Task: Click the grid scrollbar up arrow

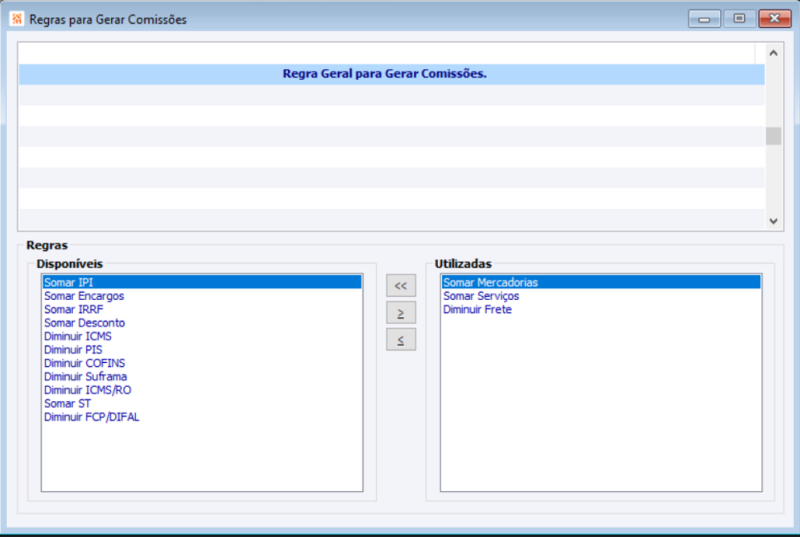Action: point(773,53)
